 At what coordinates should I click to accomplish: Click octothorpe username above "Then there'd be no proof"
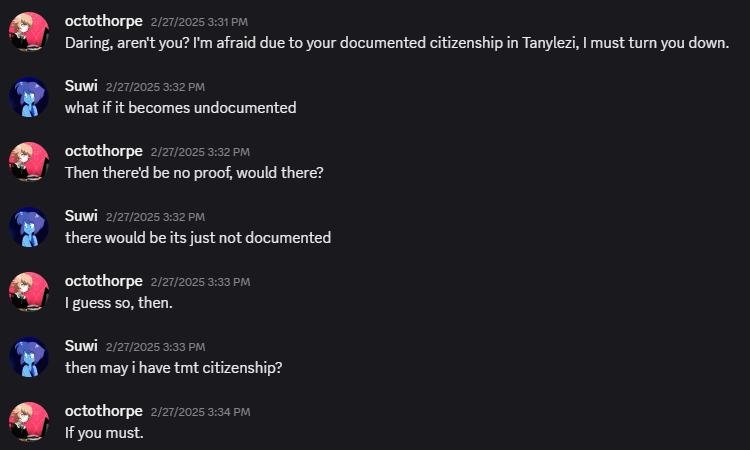click(x=103, y=150)
